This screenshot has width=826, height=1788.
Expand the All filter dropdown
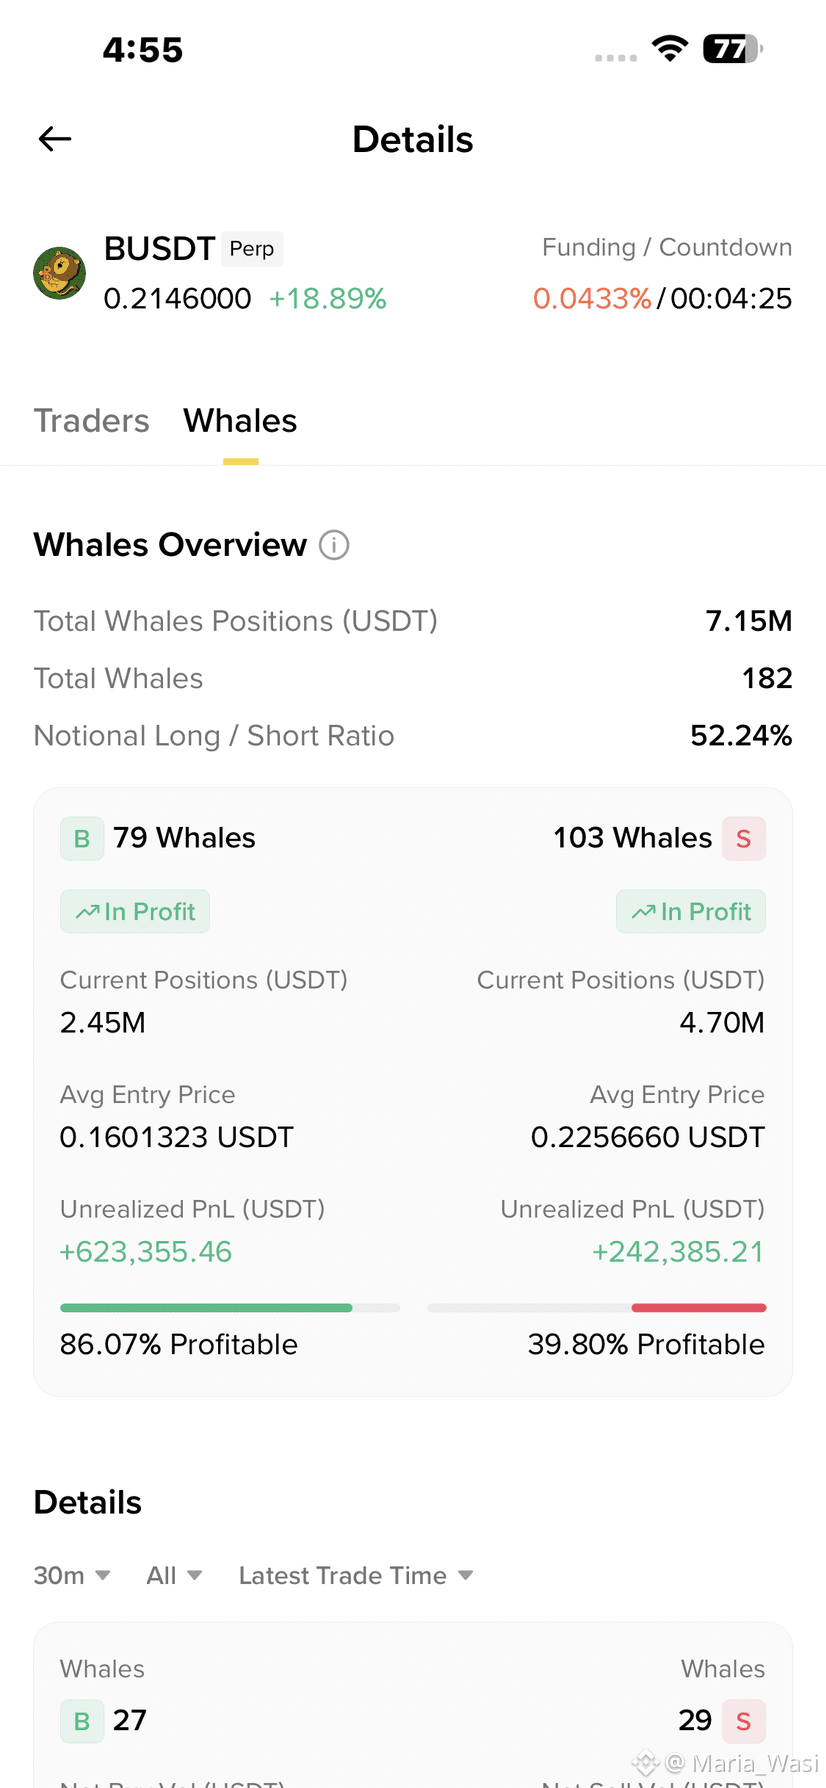174,1575
